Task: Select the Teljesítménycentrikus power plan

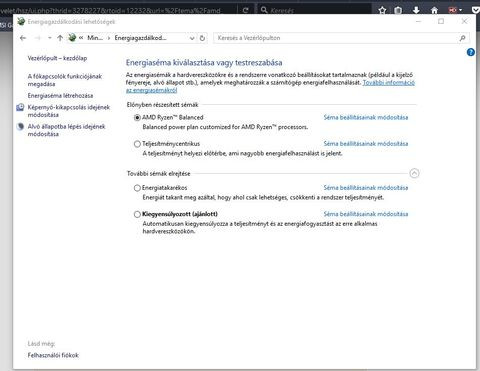Action: [x=137, y=144]
